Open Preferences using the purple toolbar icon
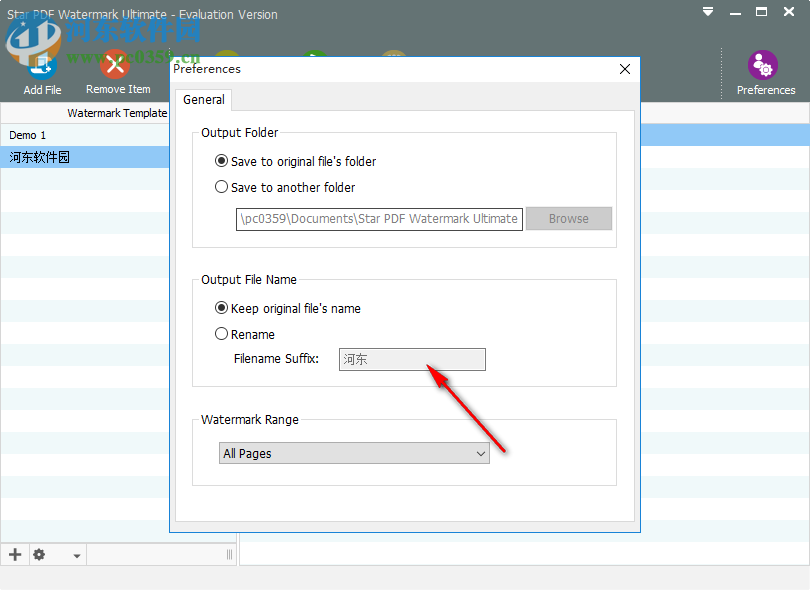The height and width of the screenshot is (590, 810). pyautogui.click(x=763, y=63)
